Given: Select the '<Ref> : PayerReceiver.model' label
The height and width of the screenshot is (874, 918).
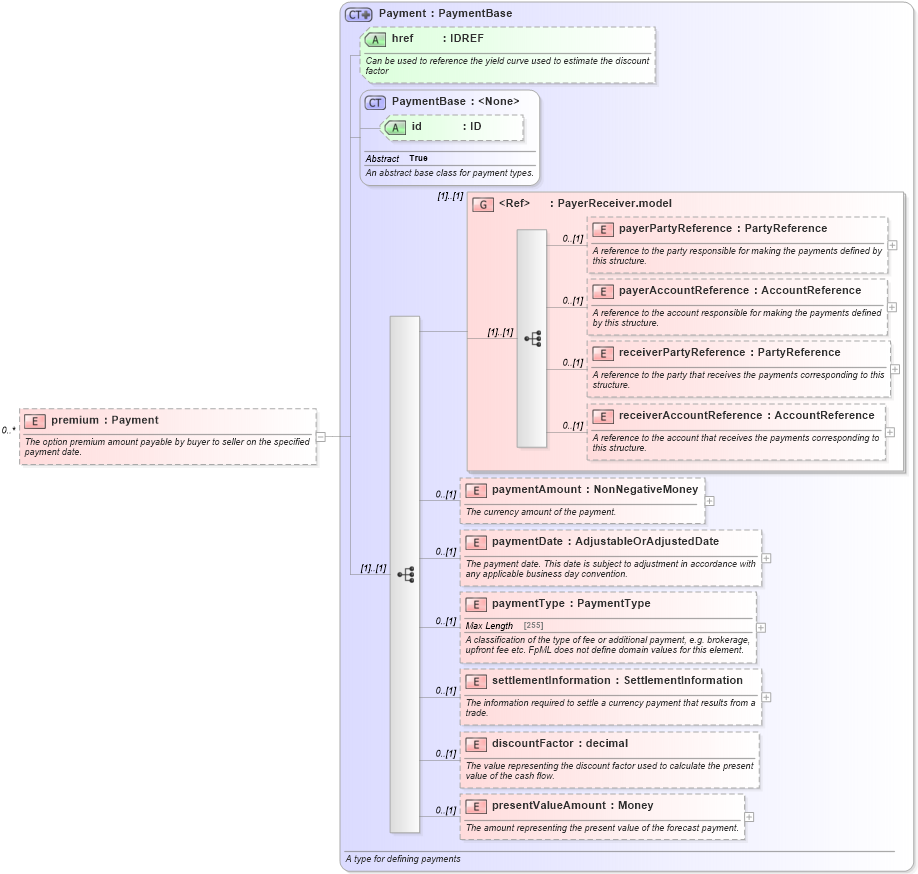Looking at the screenshot, I should click(585, 203).
